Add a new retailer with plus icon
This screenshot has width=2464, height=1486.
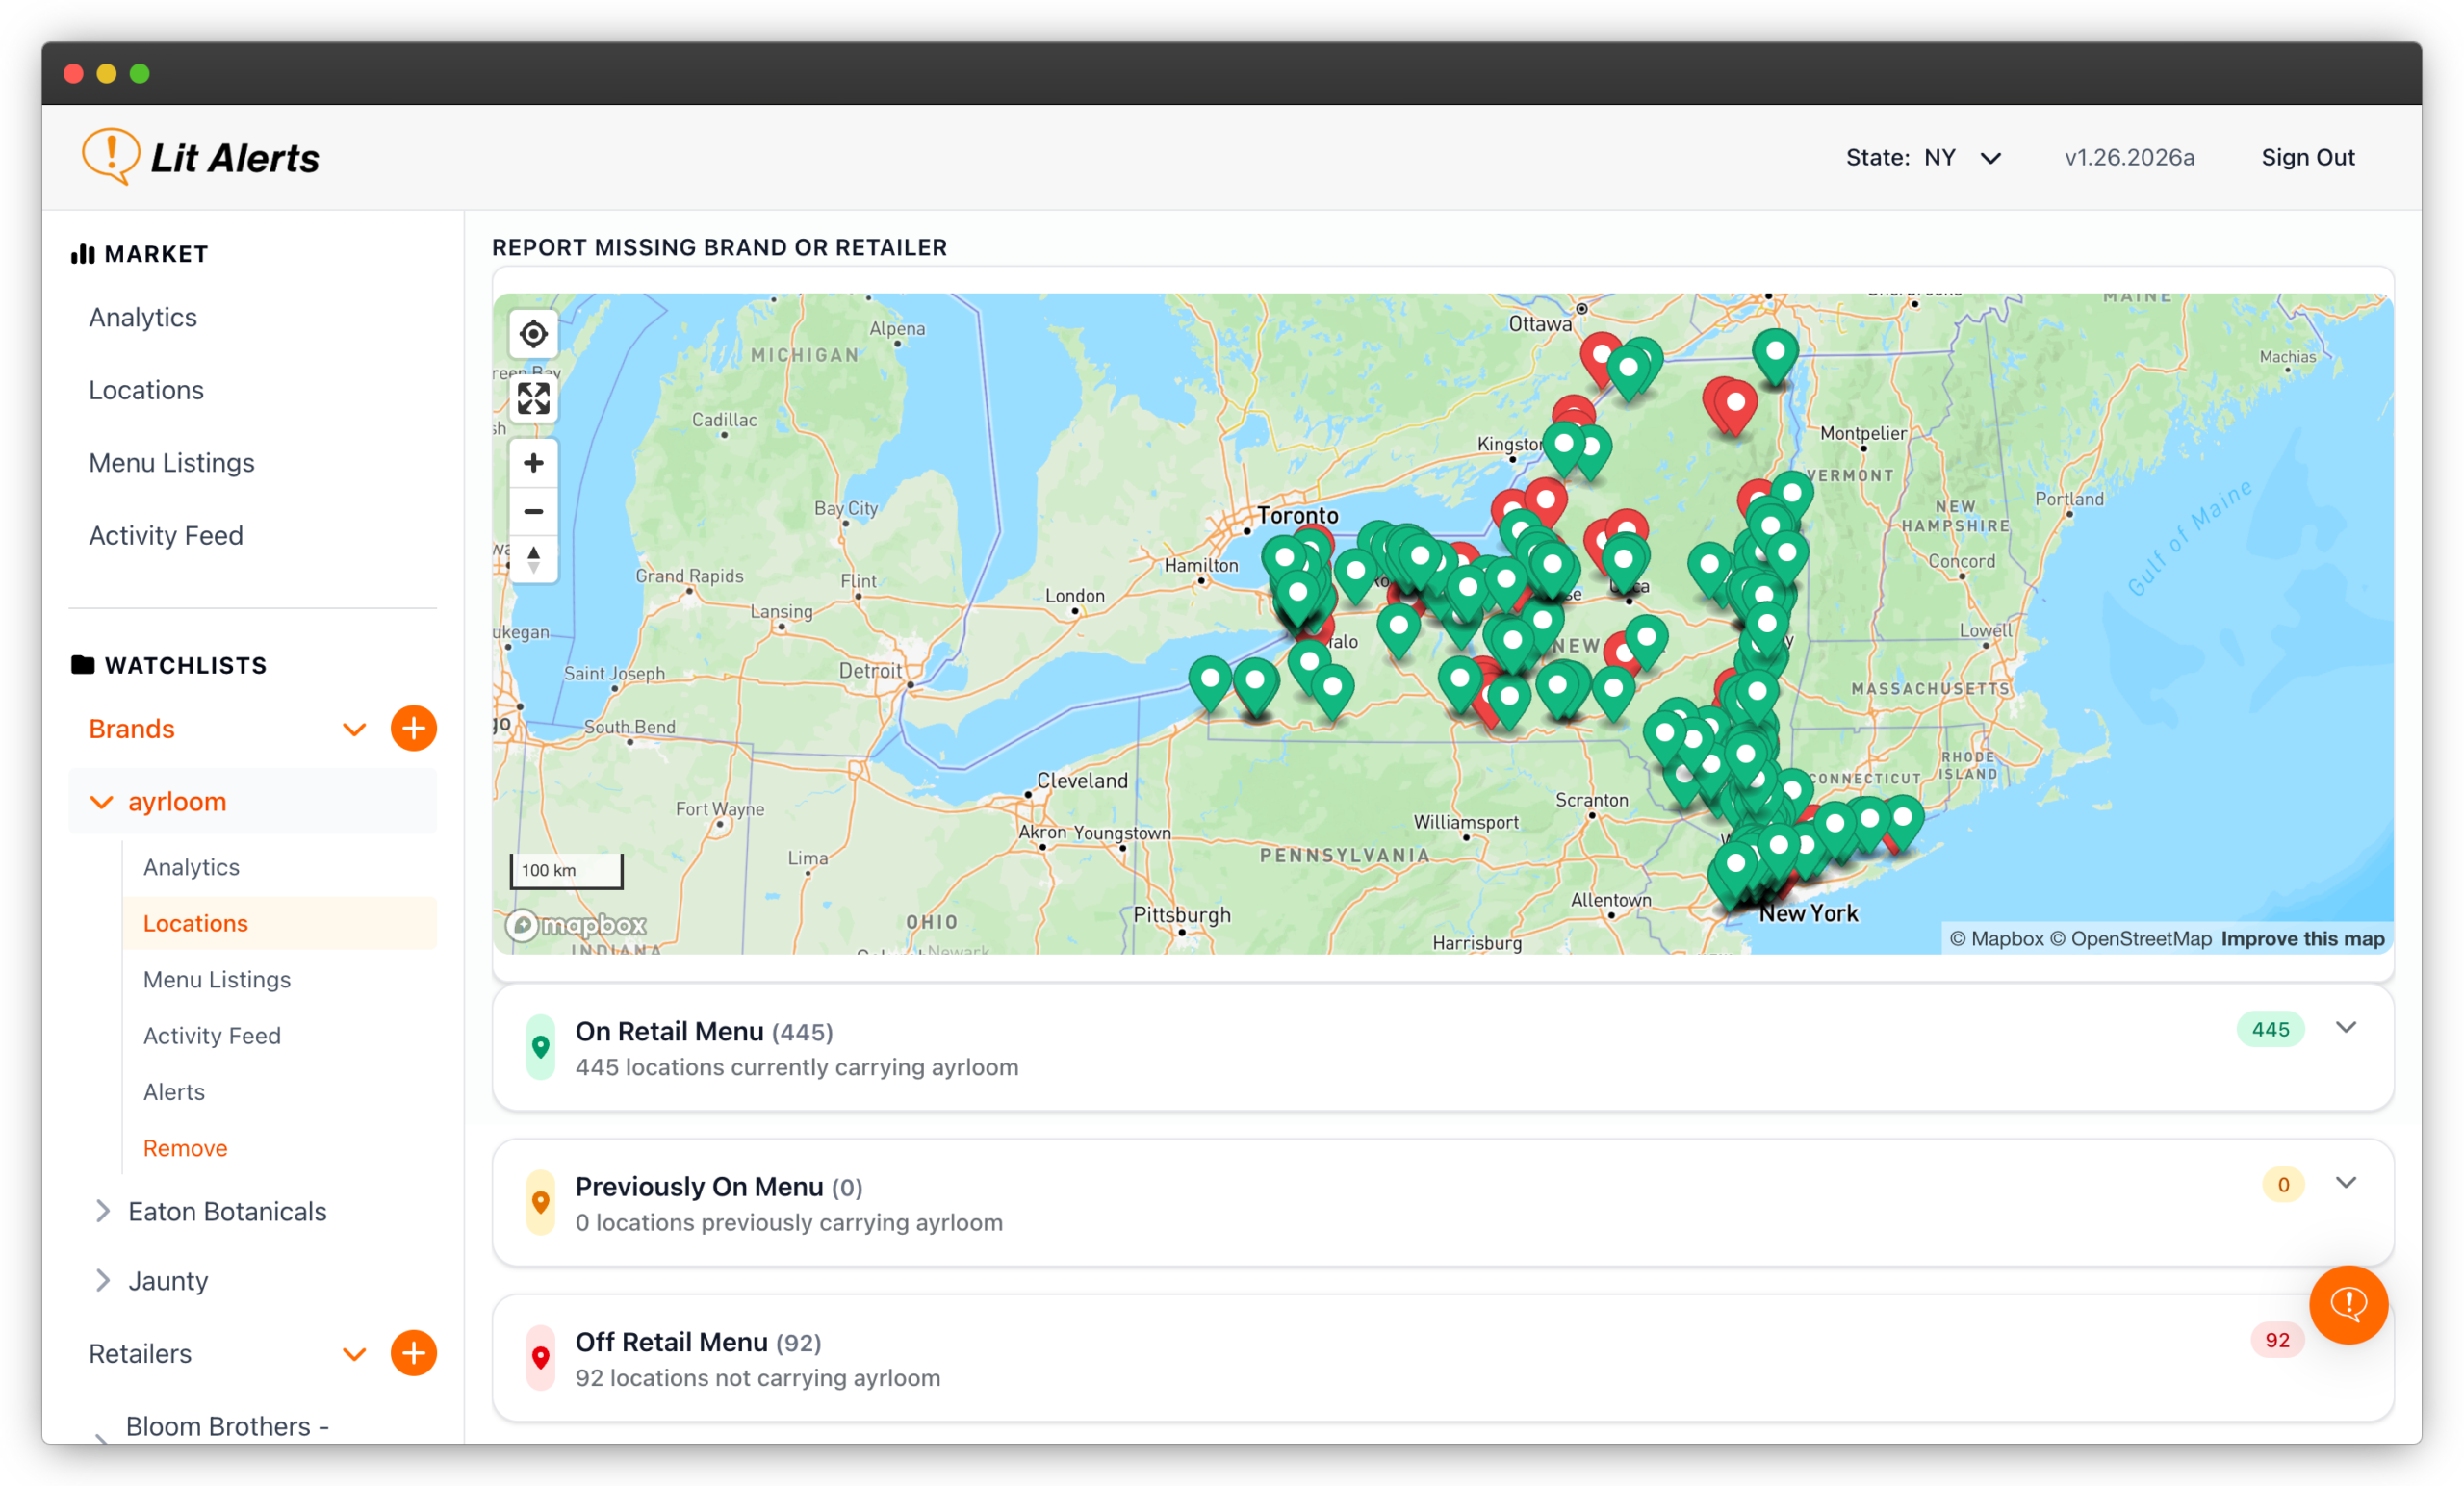413,1354
